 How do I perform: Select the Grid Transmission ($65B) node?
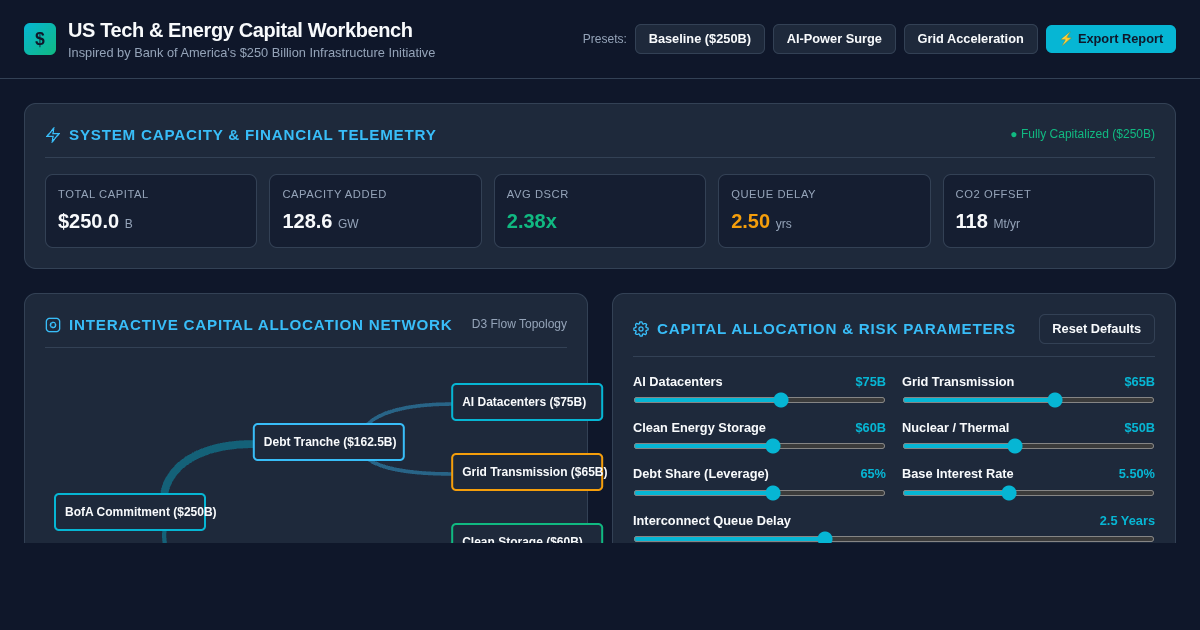pyautogui.click(x=527, y=472)
